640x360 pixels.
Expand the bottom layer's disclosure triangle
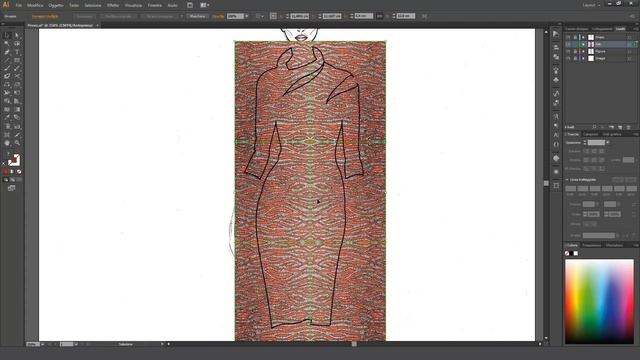[x=583, y=58]
